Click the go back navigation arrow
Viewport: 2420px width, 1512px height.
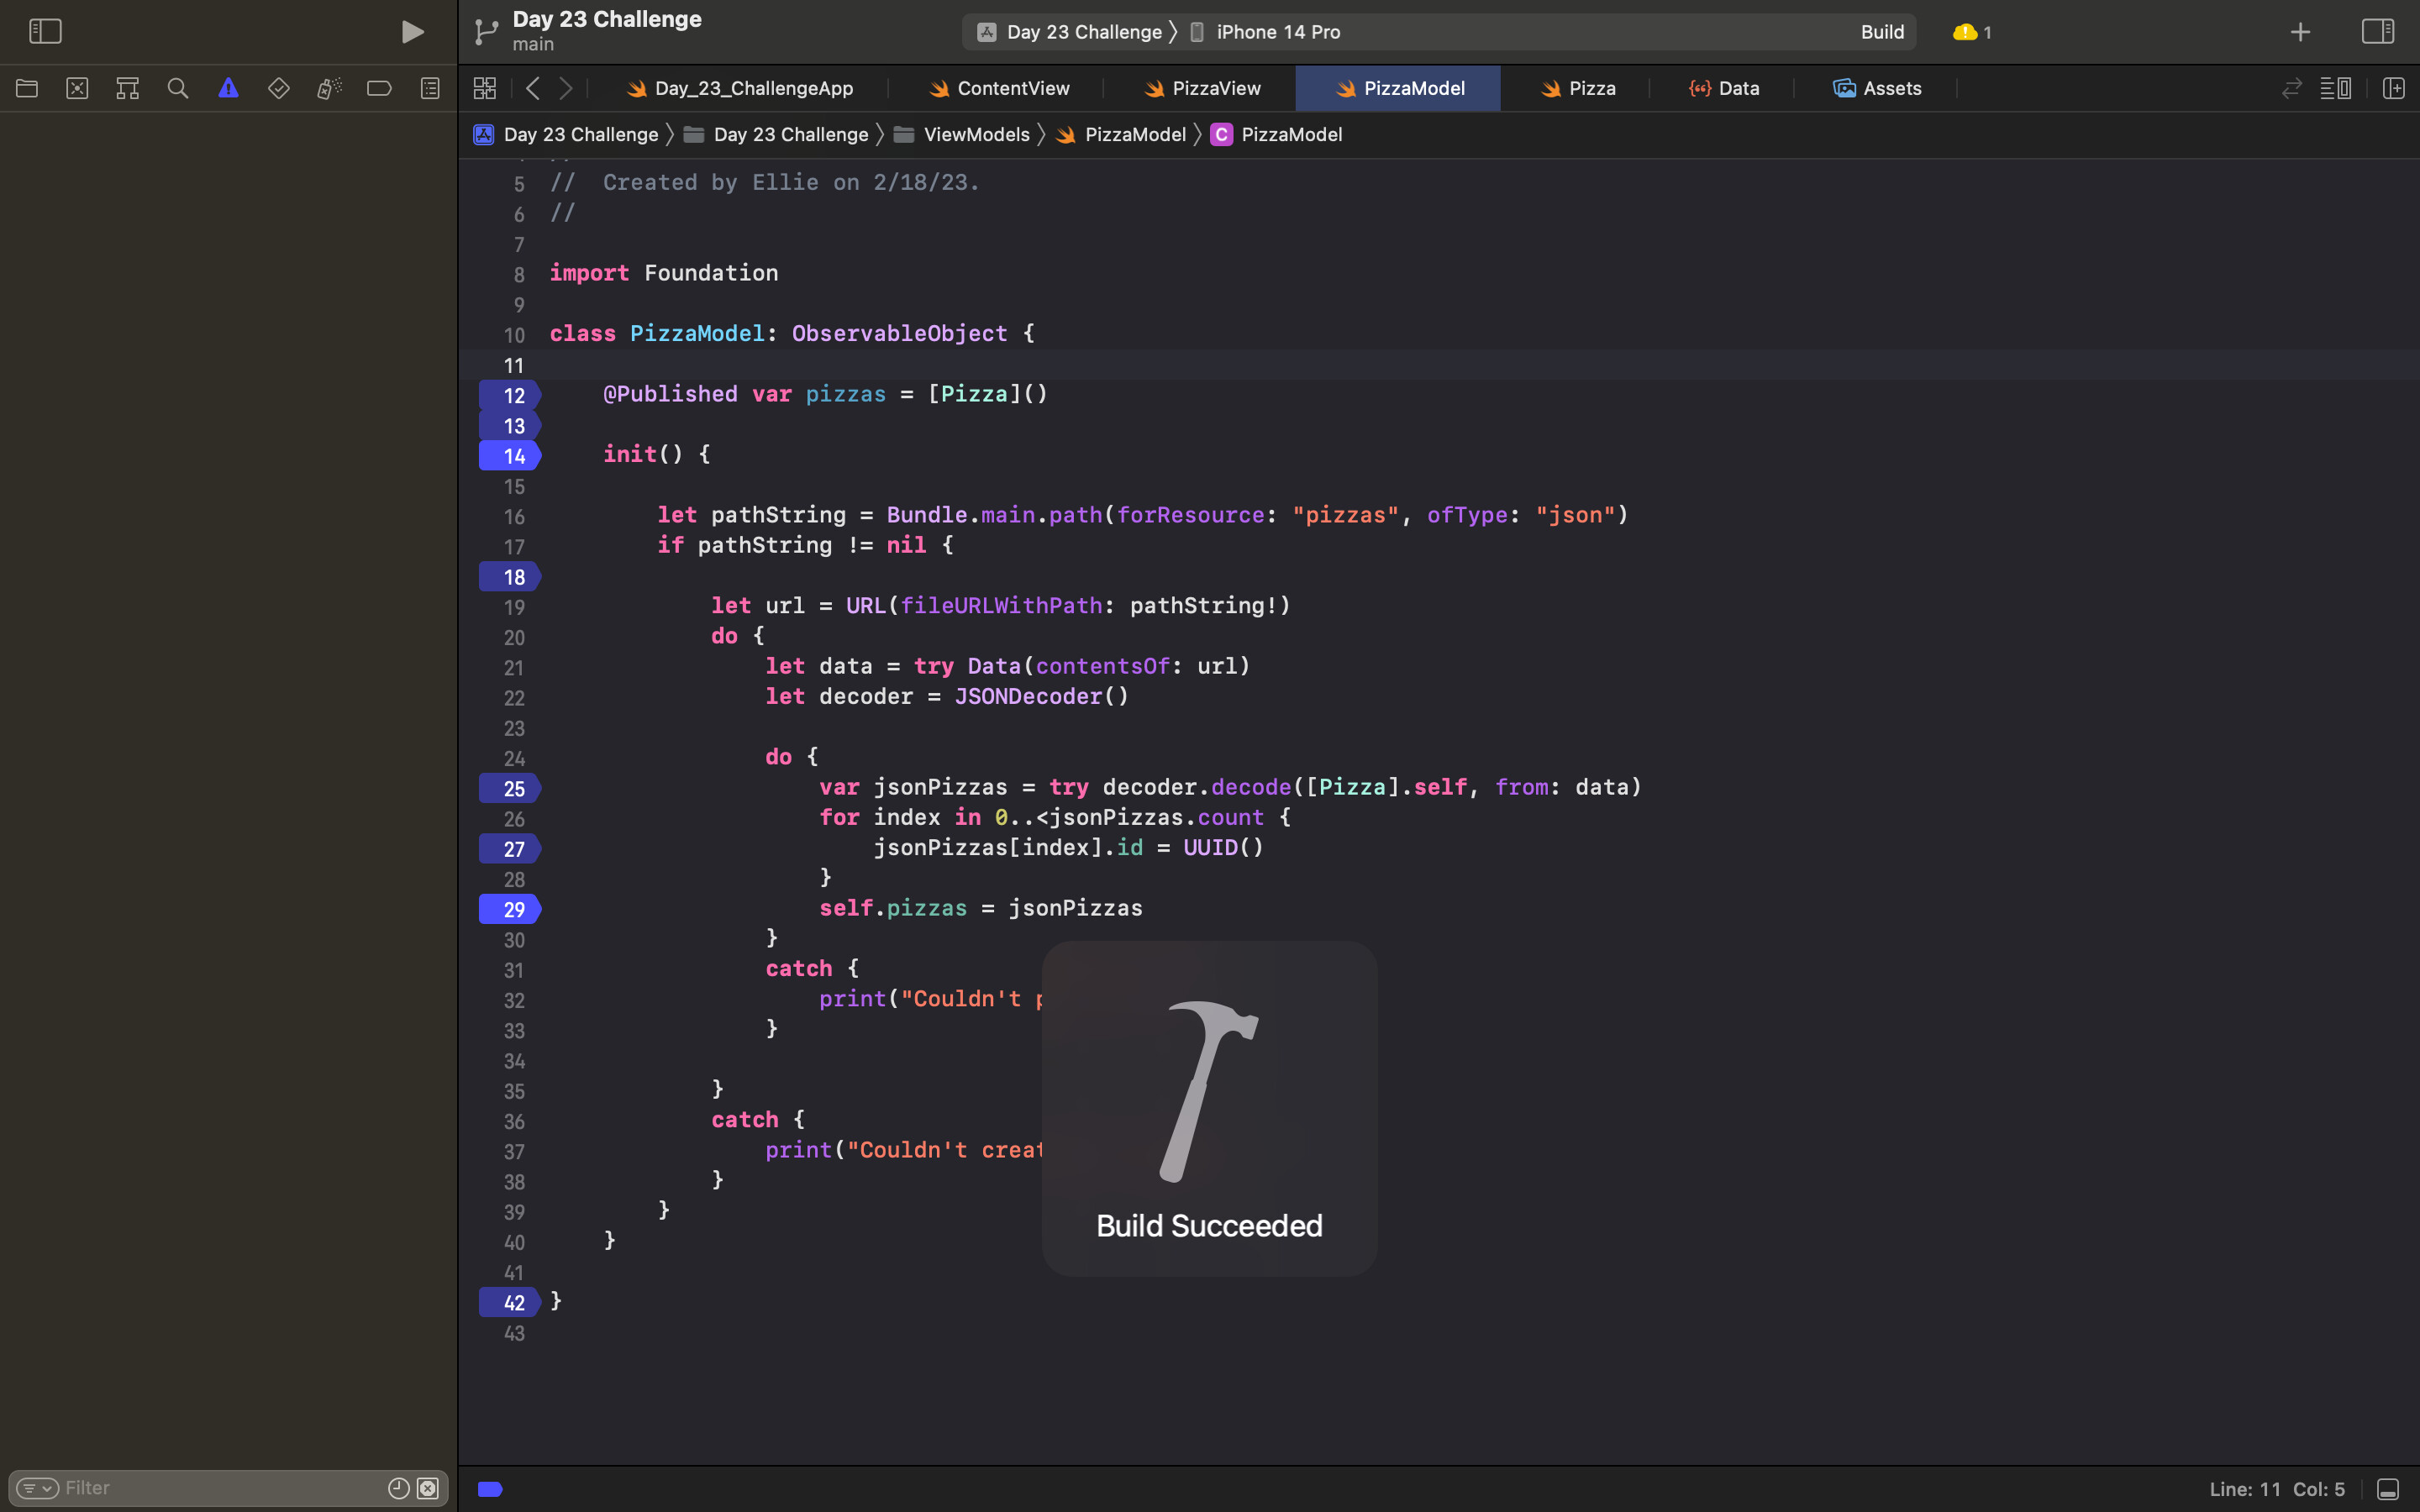533,88
